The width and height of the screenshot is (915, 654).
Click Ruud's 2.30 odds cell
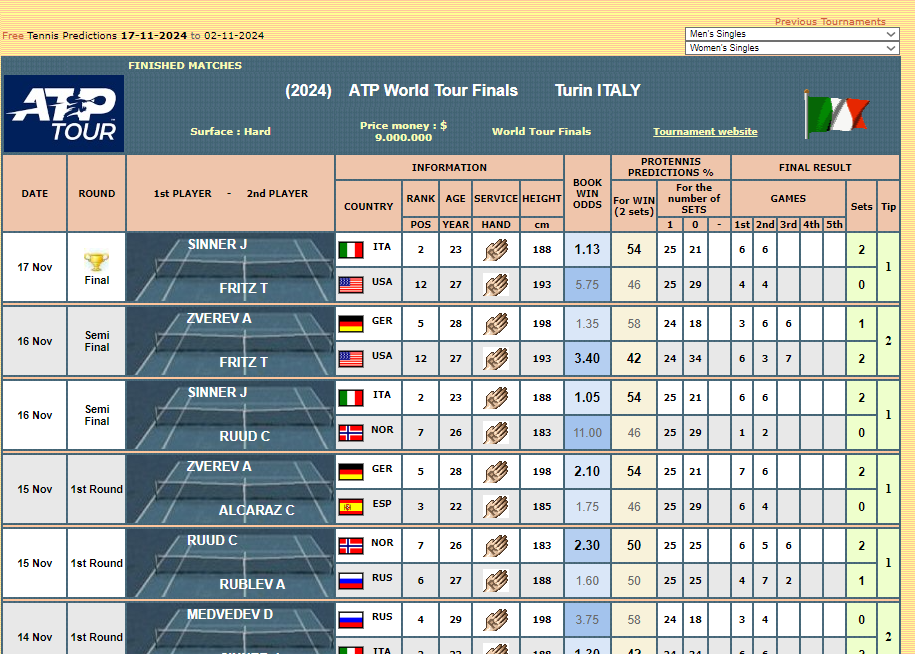[587, 545]
